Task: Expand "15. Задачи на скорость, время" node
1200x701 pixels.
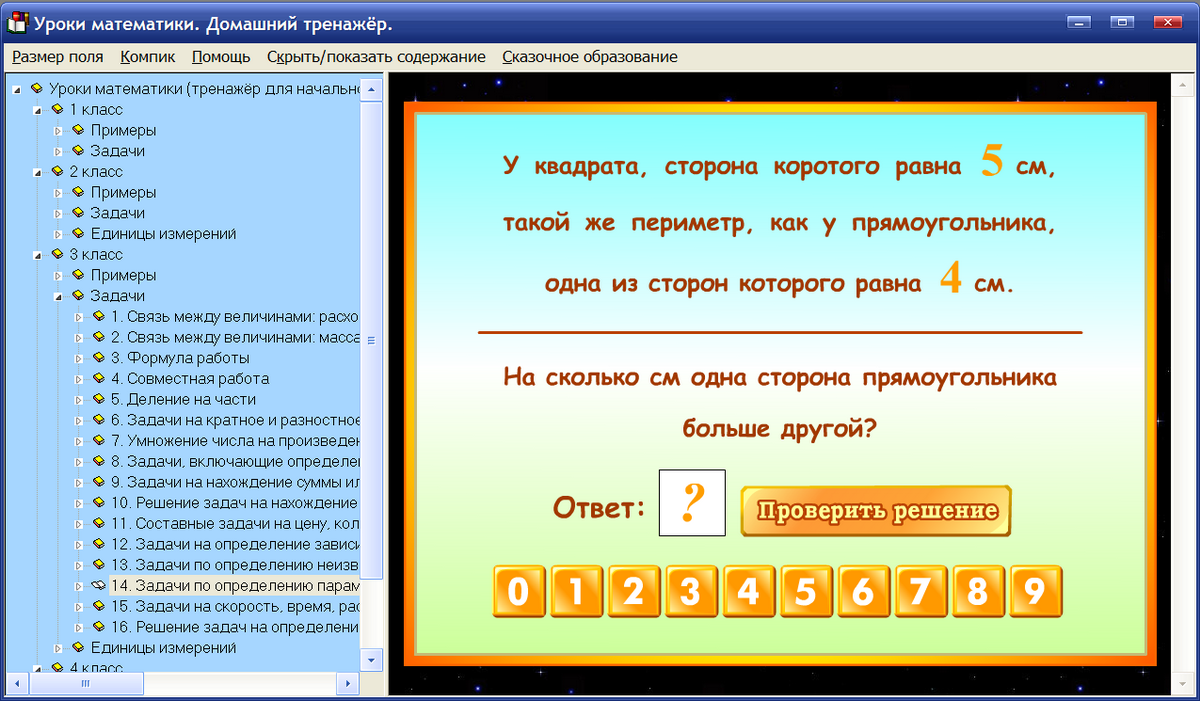Action: coord(78,609)
